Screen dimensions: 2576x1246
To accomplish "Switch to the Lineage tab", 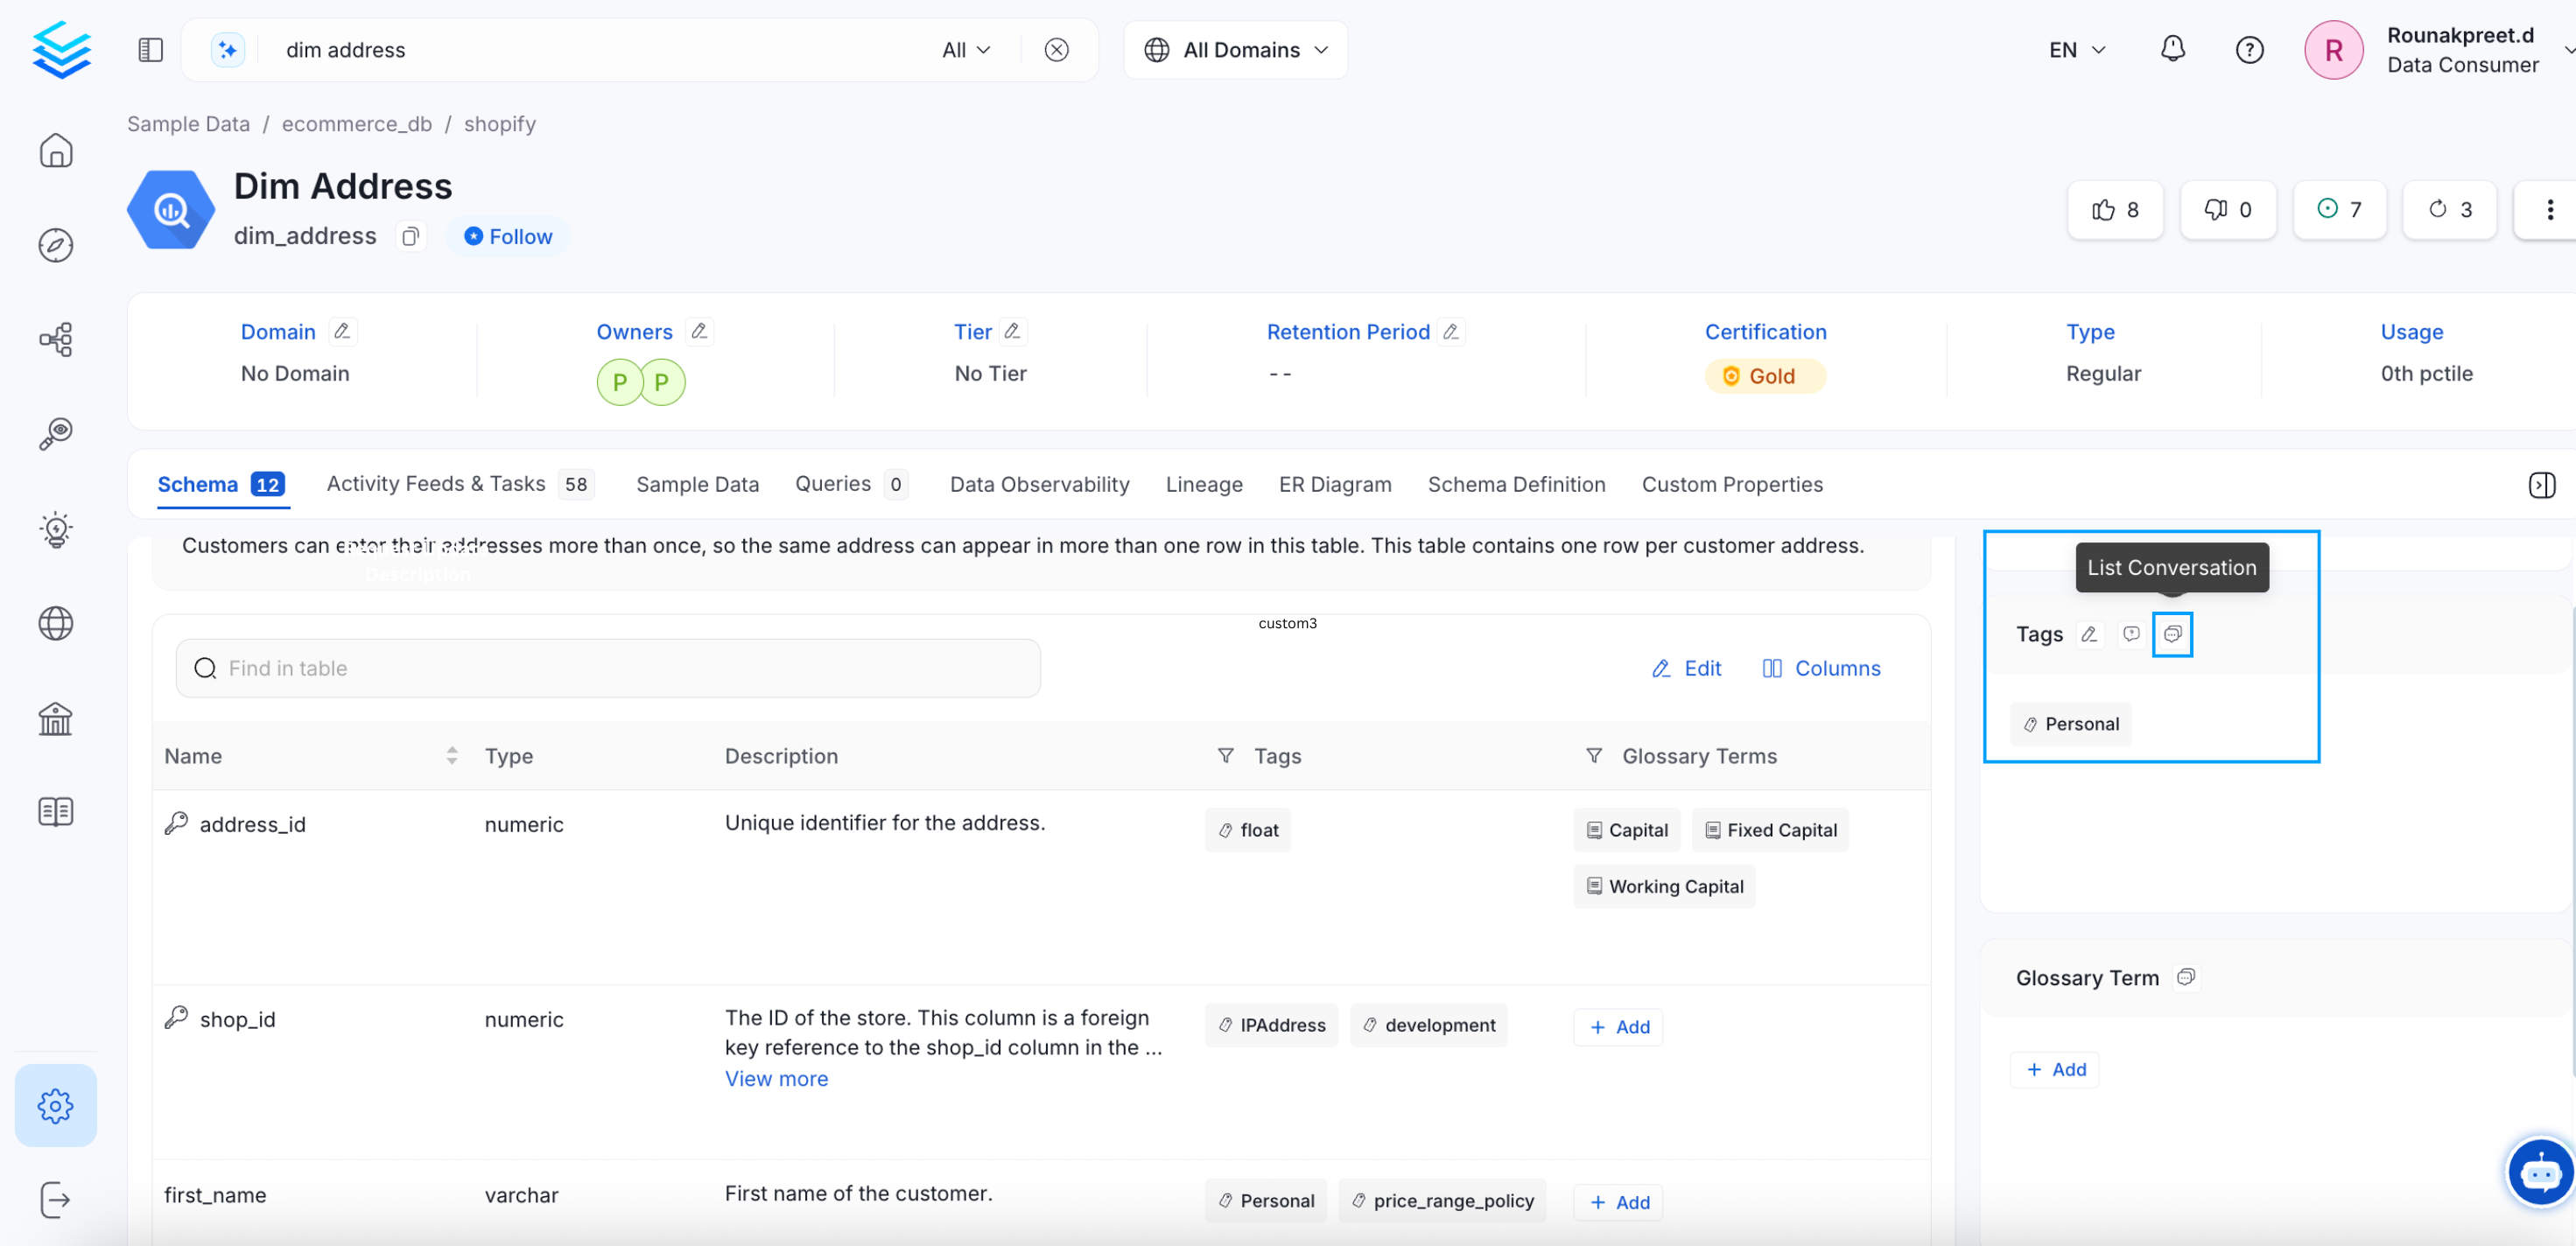I will (1204, 485).
